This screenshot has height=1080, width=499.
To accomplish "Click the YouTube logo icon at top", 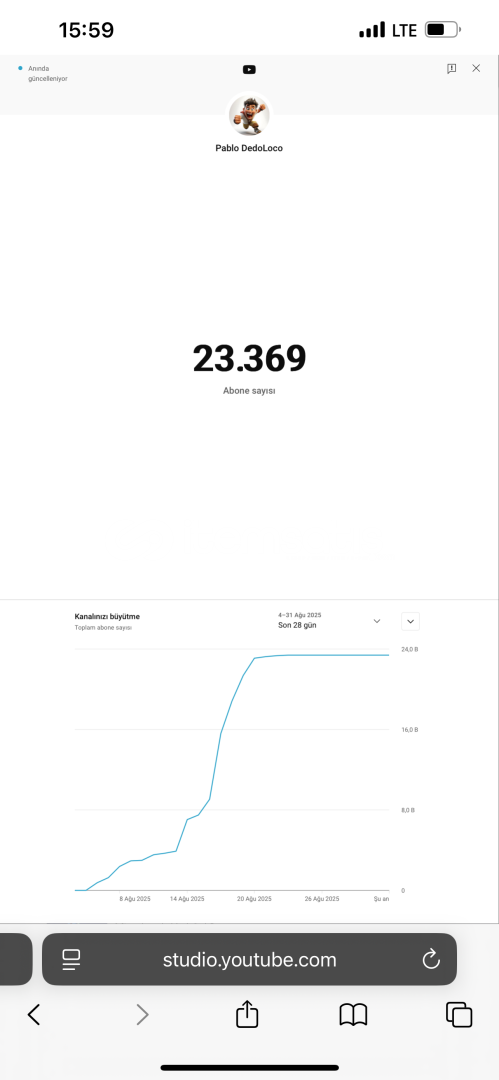I will pos(249,70).
